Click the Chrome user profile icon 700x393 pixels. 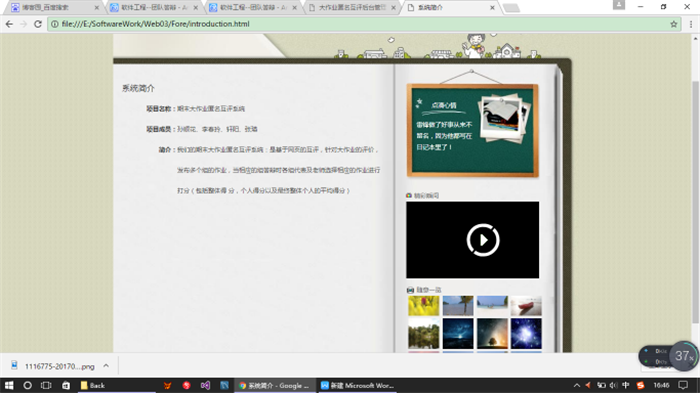point(619,5)
